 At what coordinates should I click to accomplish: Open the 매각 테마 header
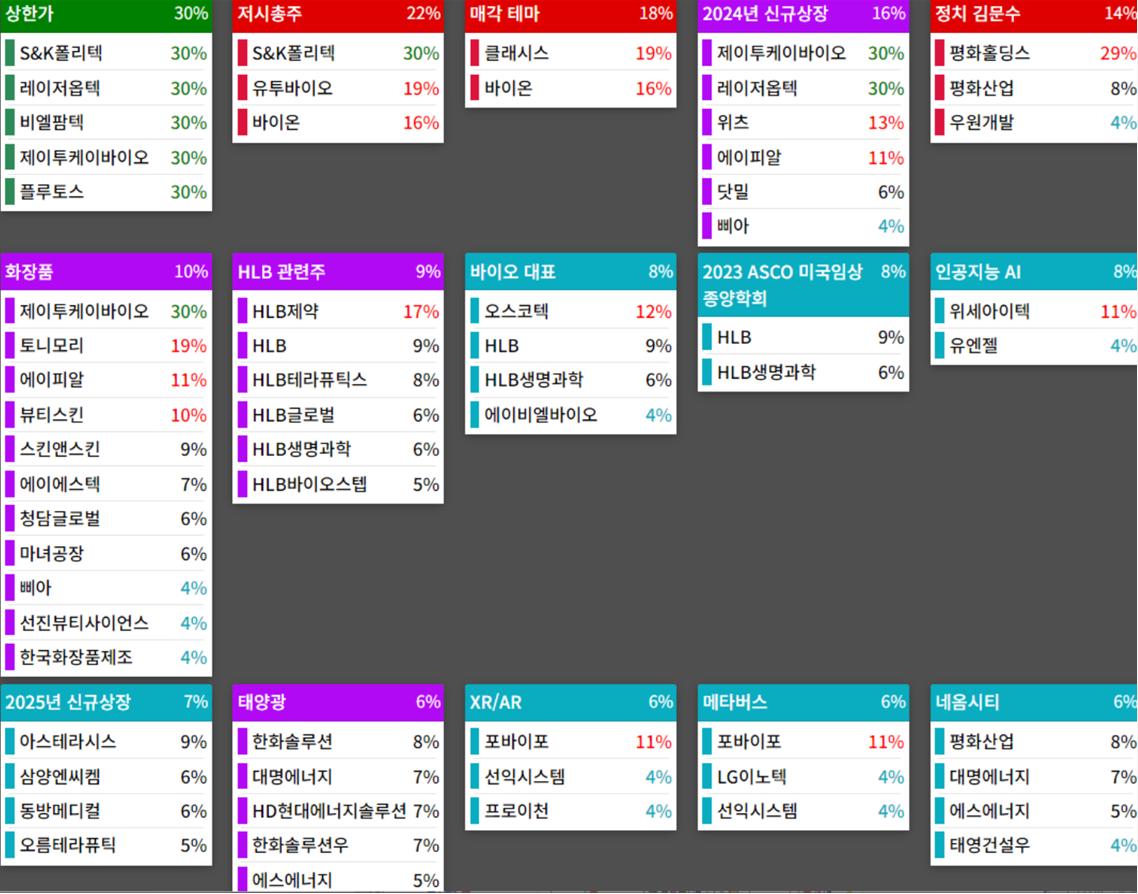[570, 15]
